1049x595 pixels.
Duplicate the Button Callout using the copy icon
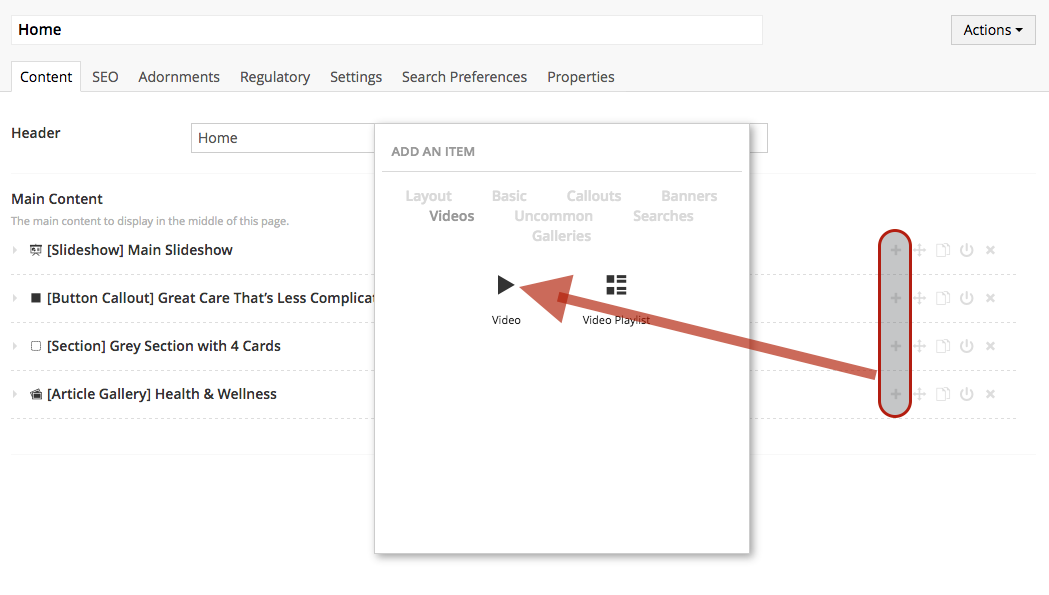[942, 297]
